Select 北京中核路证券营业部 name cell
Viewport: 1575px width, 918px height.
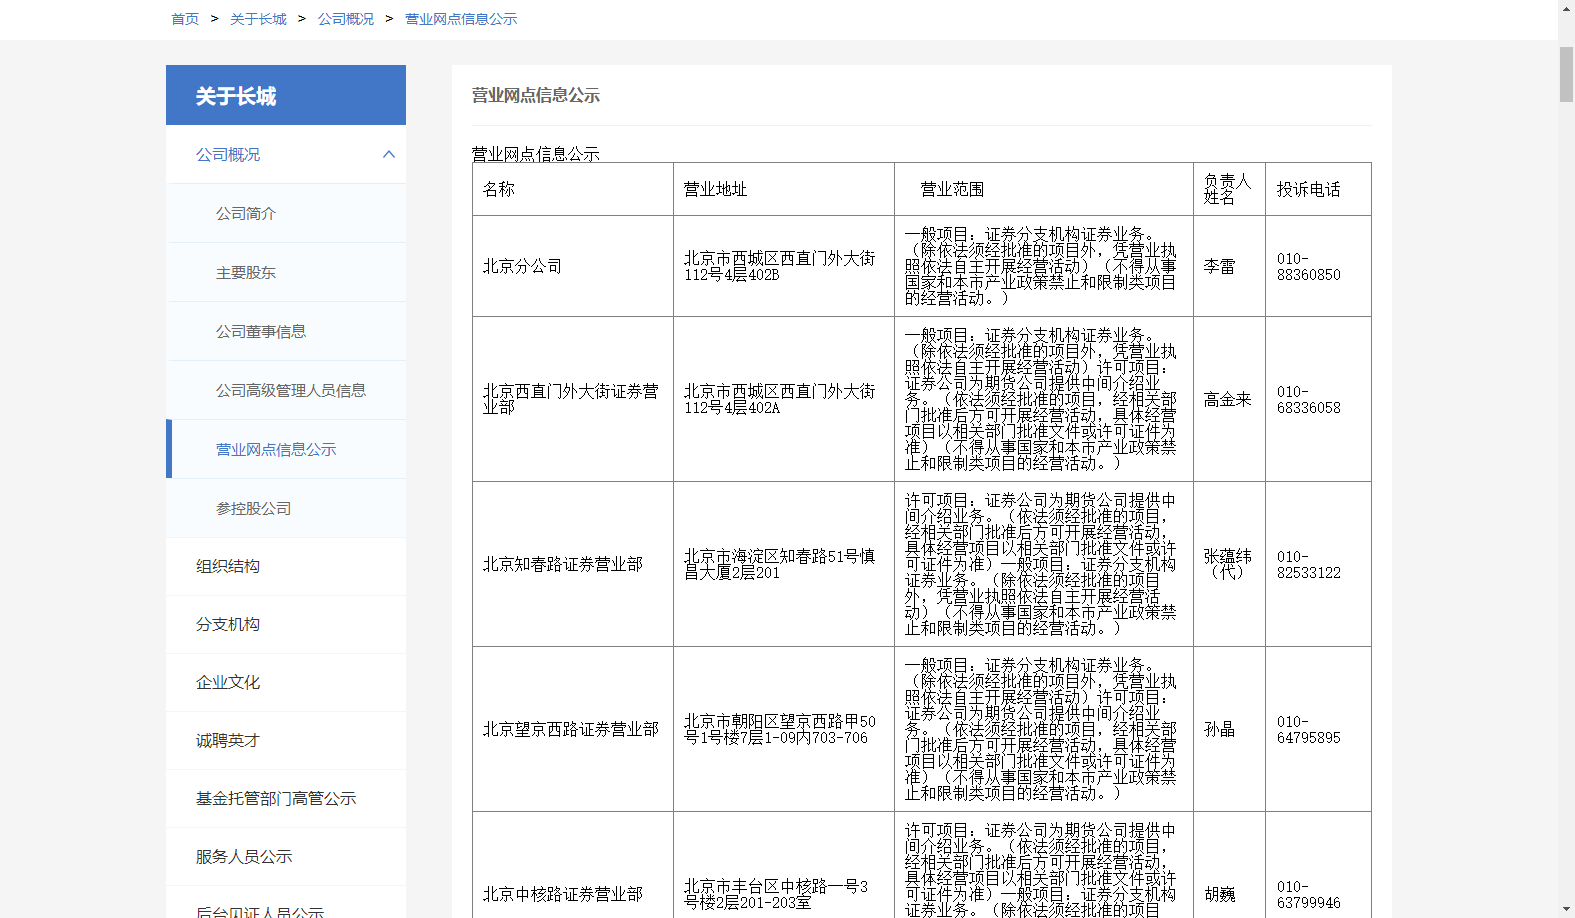click(x=573, y=865)
